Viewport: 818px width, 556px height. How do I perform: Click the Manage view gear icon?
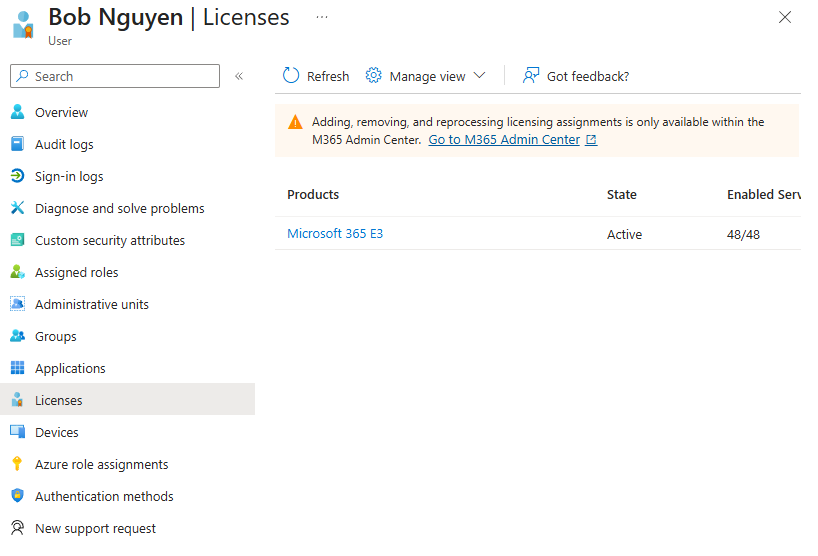coord(374,76)
